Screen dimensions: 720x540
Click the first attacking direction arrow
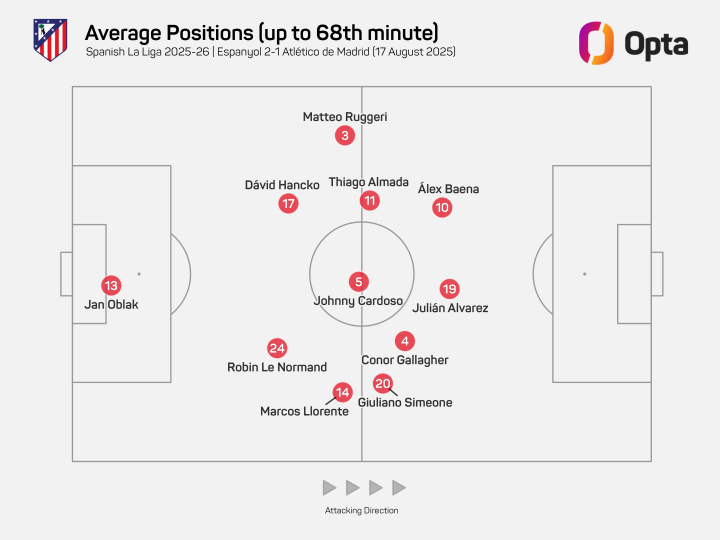click(329, 488)
